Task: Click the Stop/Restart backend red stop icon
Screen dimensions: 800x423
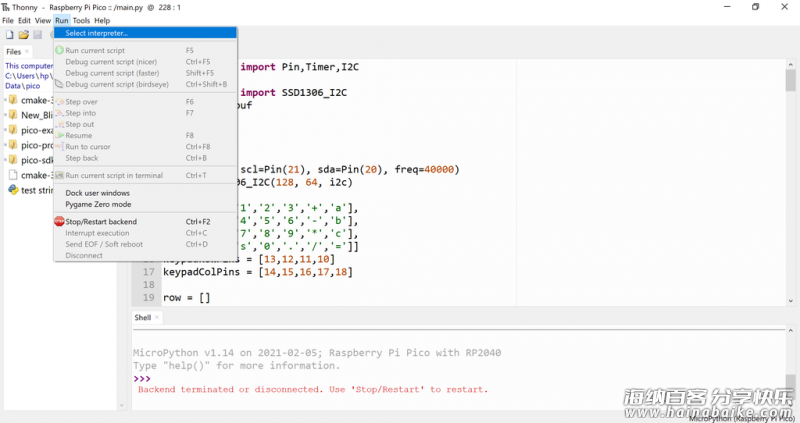Action: pos(59,221)
